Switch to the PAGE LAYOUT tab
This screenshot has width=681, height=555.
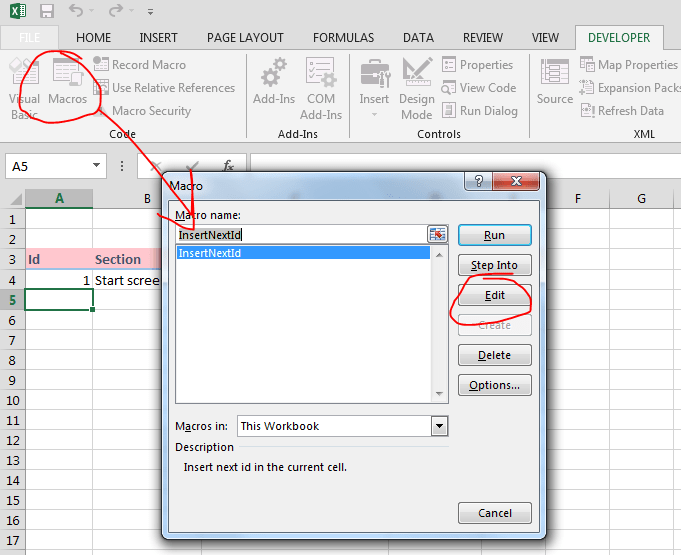click(245, 38)
